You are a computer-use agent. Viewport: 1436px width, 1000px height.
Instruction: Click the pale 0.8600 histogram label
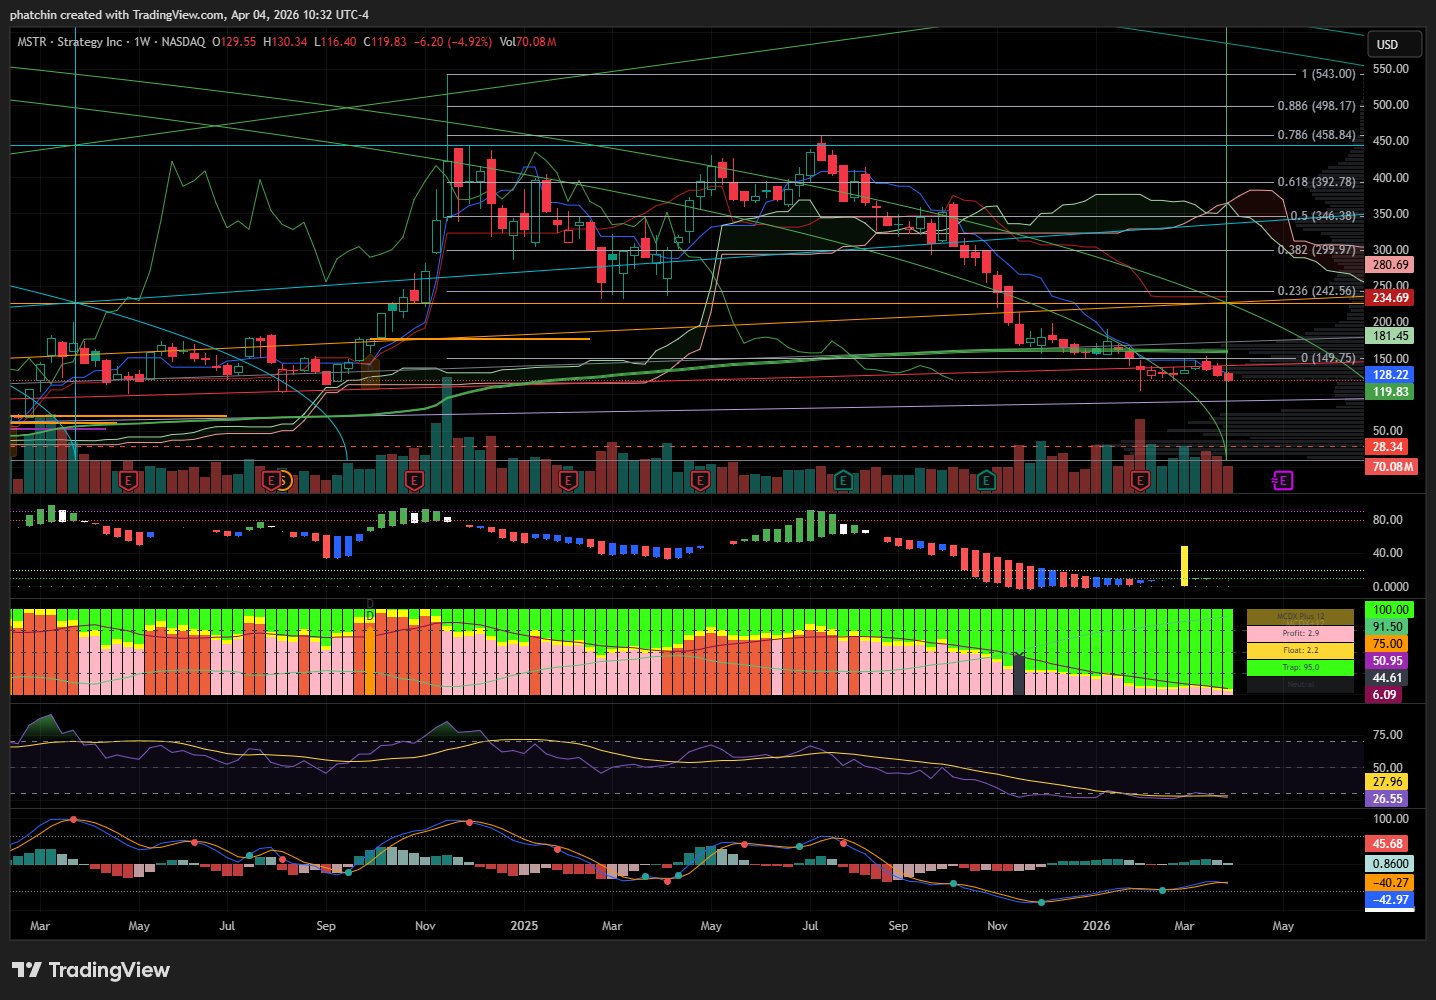(1390, 864)
